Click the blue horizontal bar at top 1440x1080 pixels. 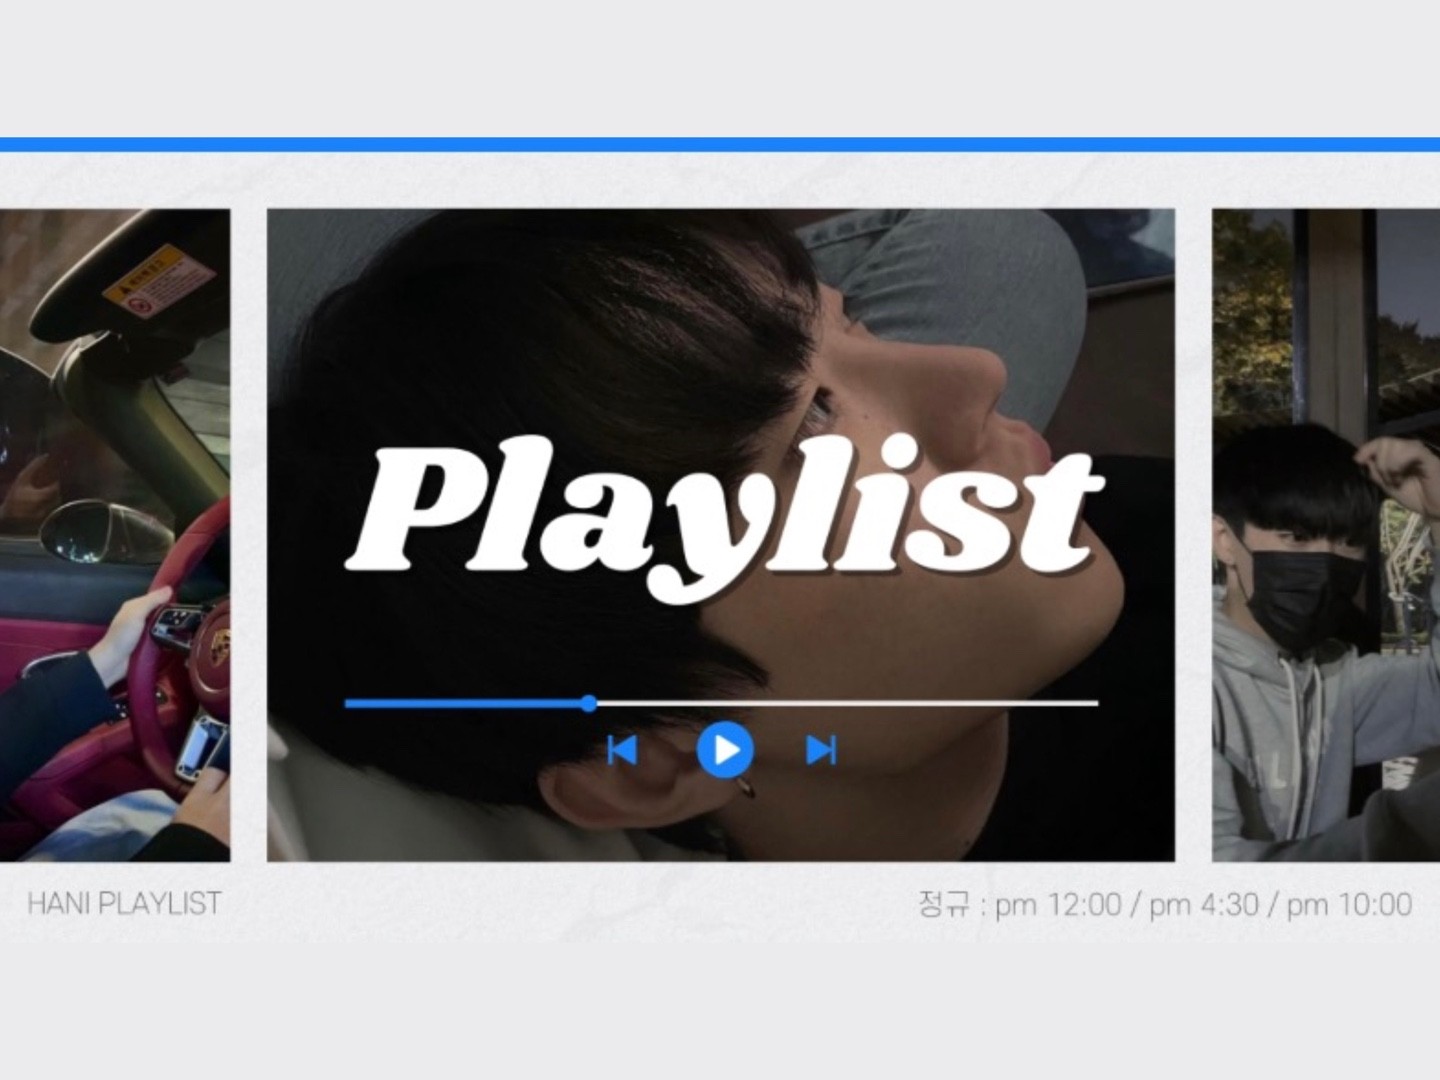720,145
